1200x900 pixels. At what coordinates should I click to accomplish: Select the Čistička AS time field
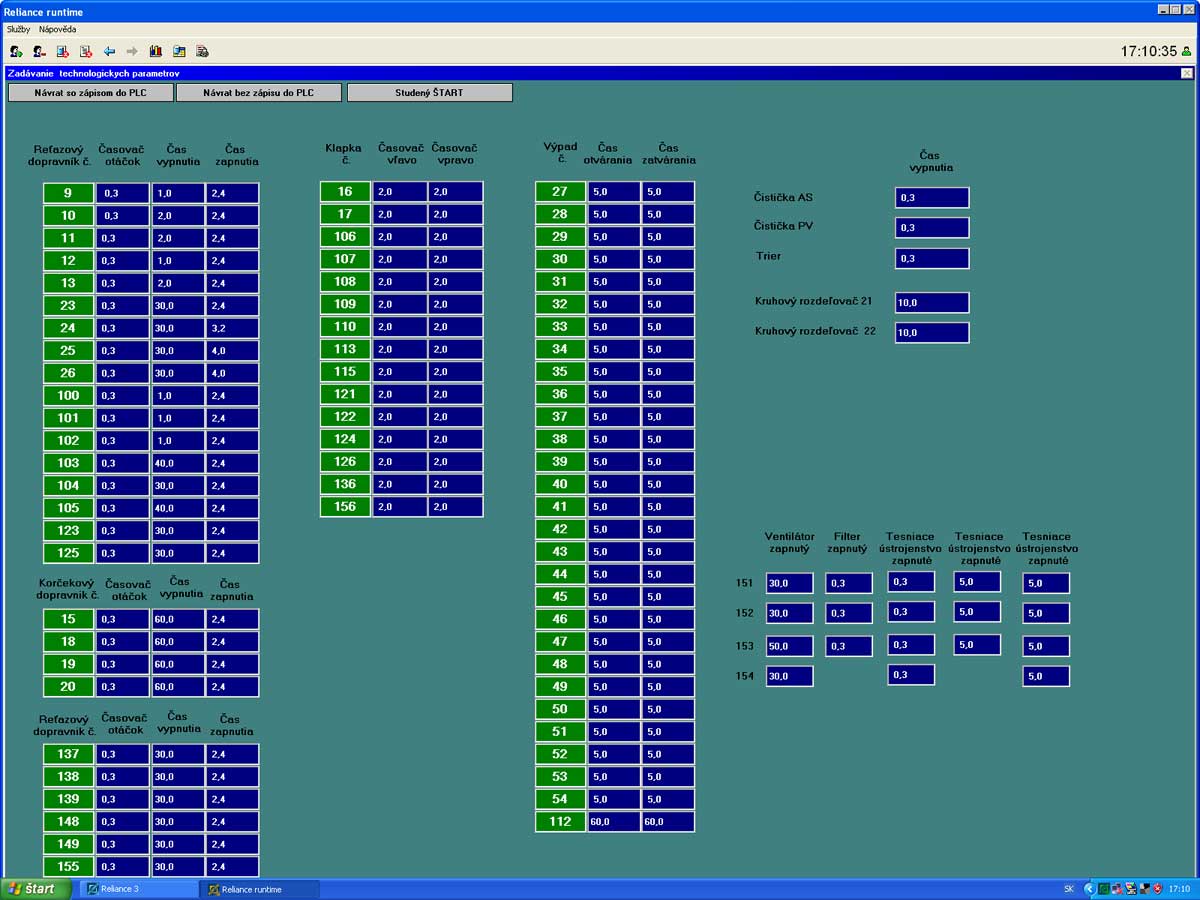931,198
